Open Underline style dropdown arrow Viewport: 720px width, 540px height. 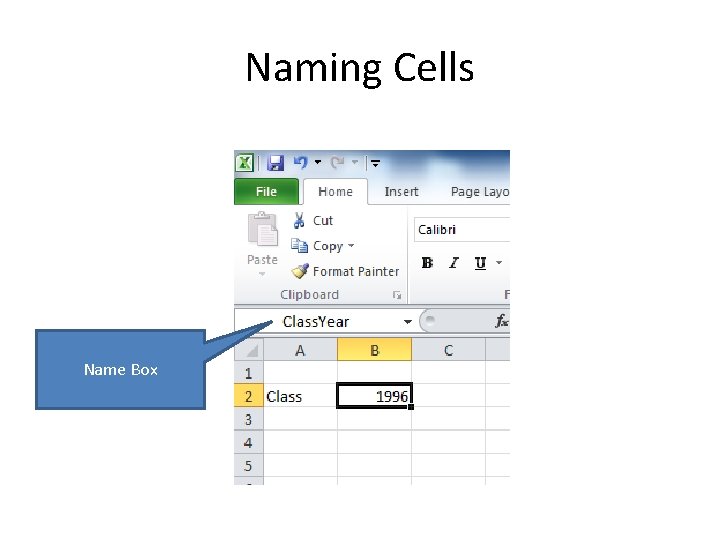[x=499, y=263]
